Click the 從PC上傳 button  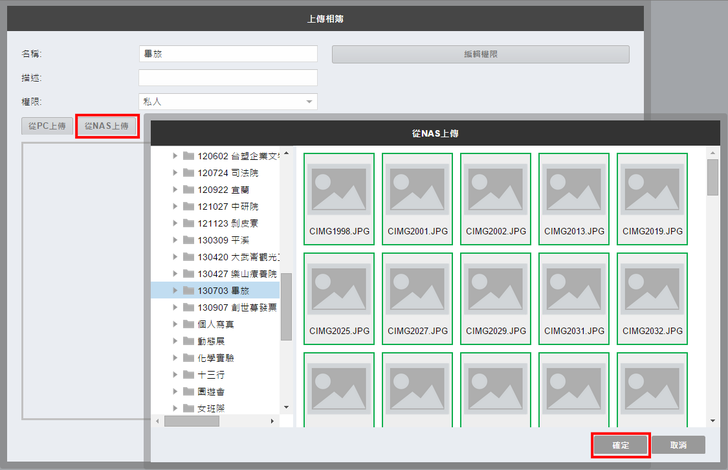click(x=47, y=126)
